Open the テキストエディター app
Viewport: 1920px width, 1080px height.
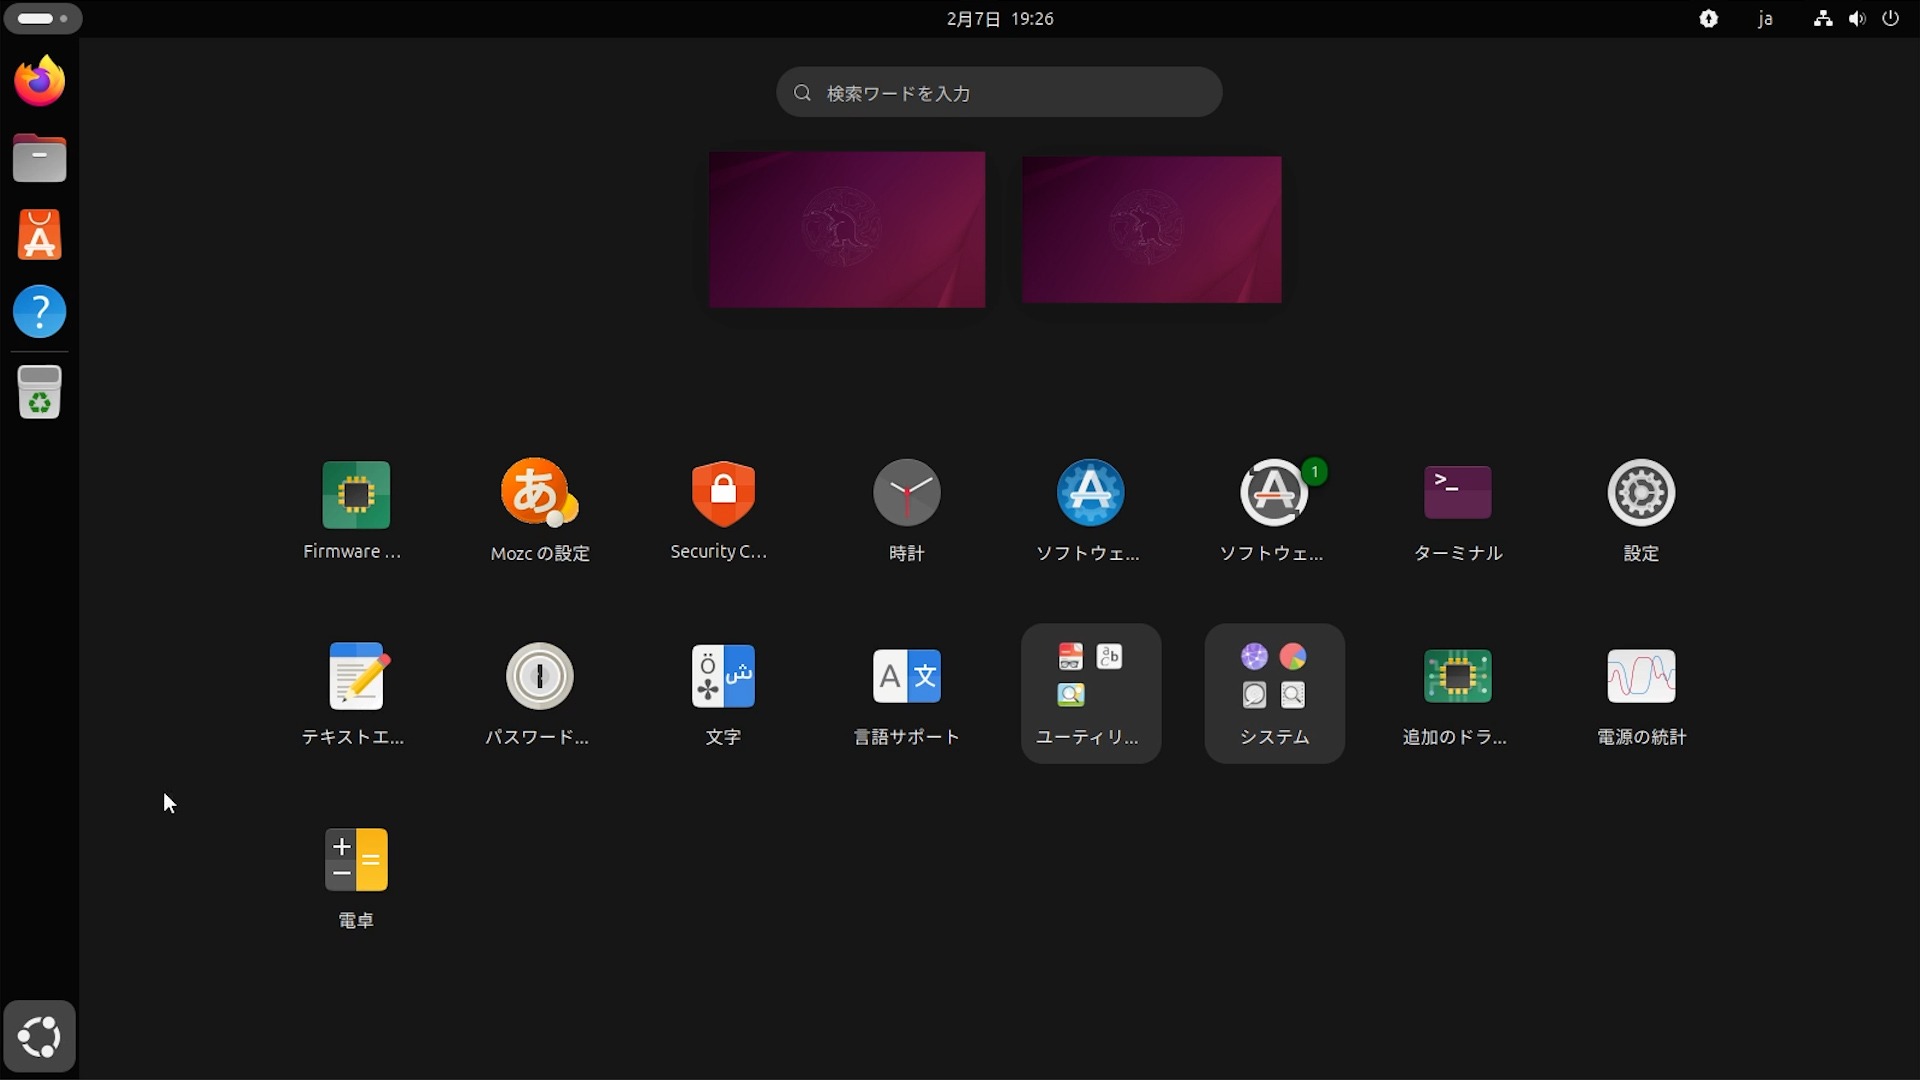pyautogui.click(x=356, y=678)
